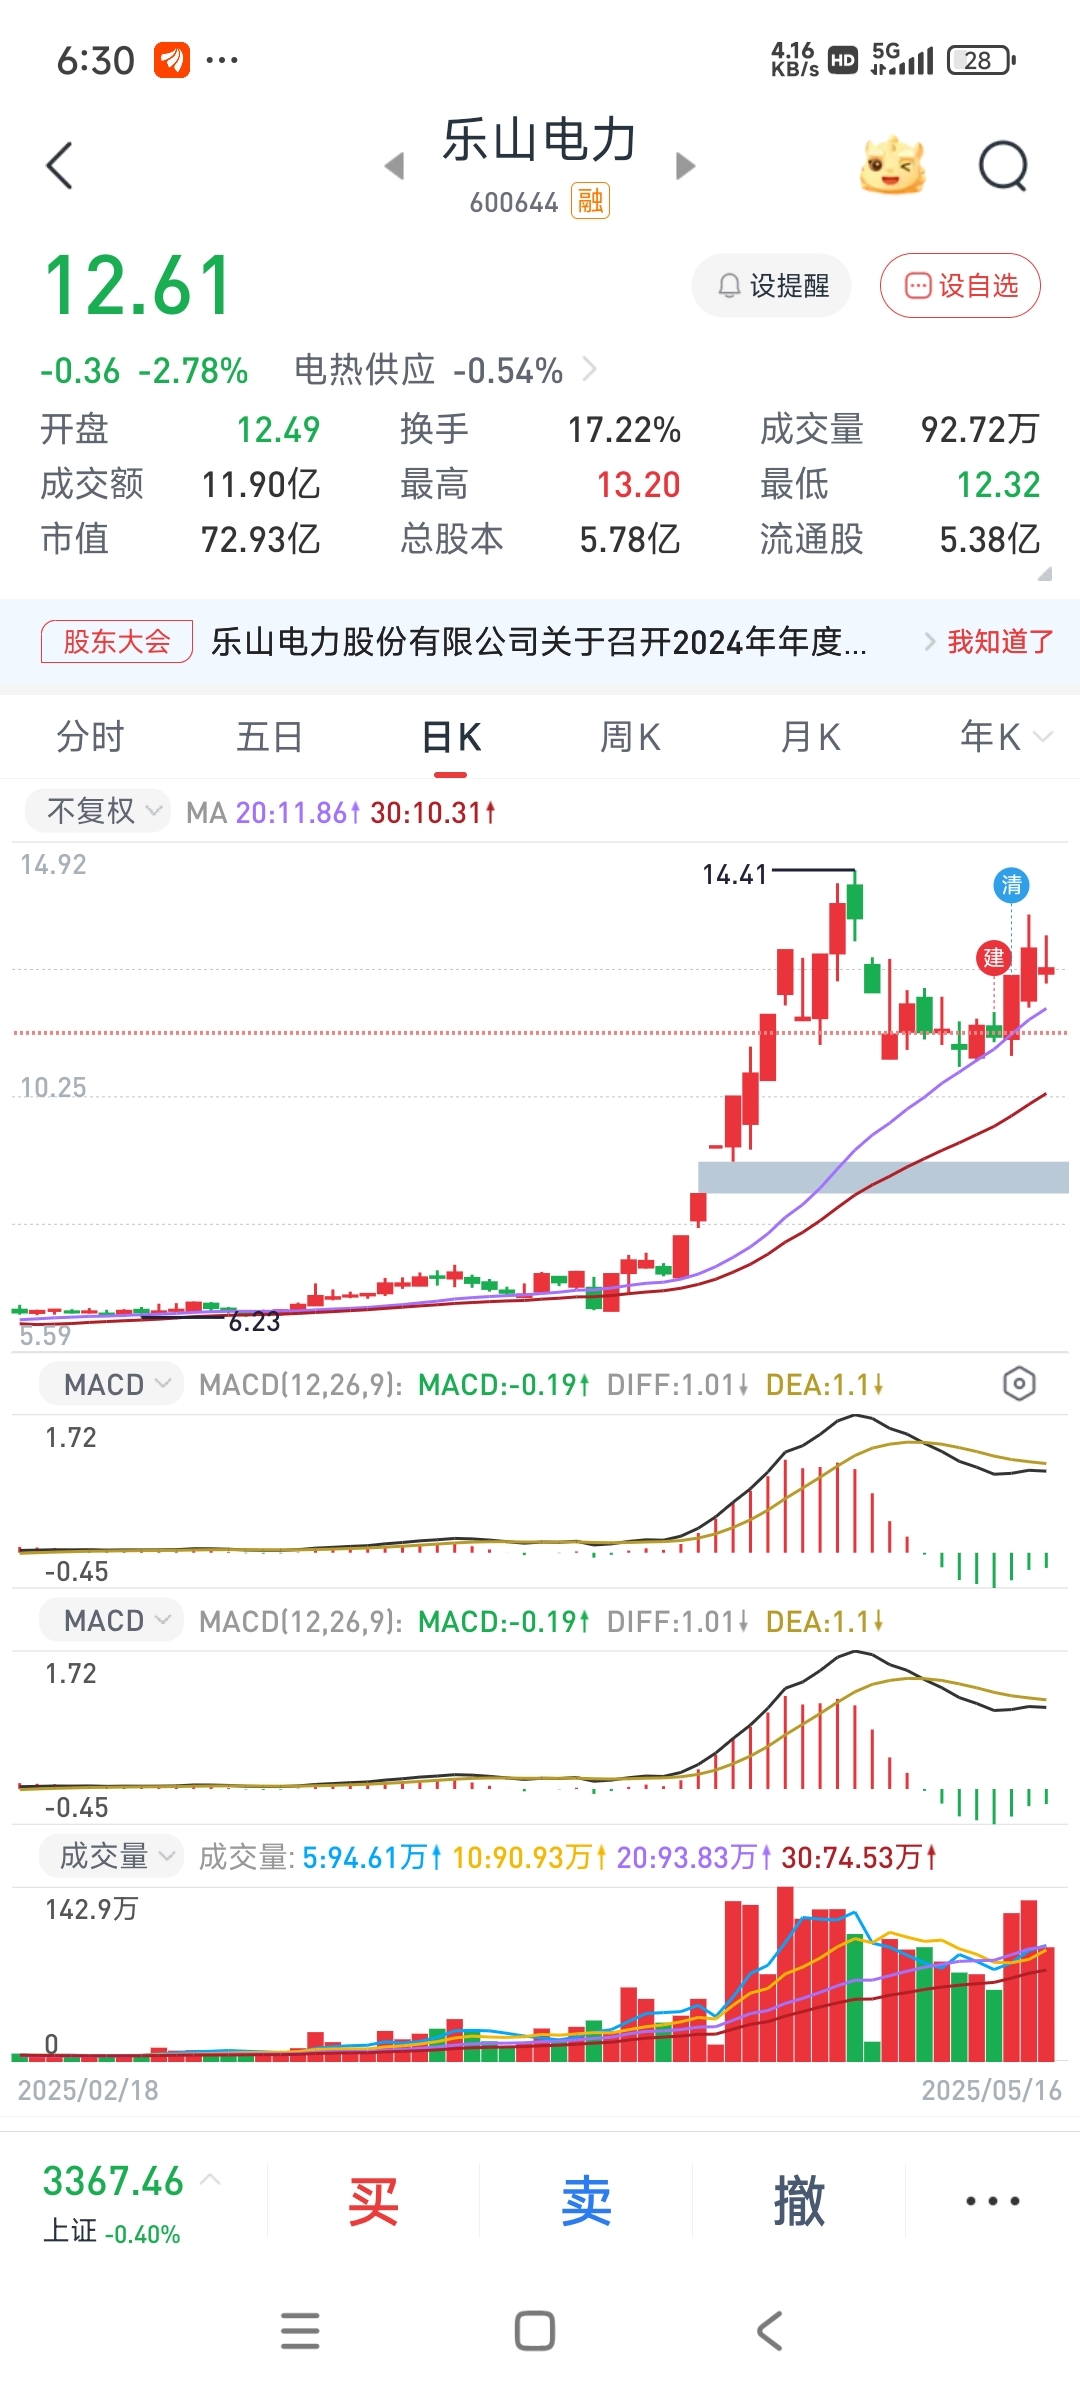The width and height of the screenshot is (1080, 2400).
Task: Tap the chart end date 2025/05/16
Action: (x=991, y=2090)
